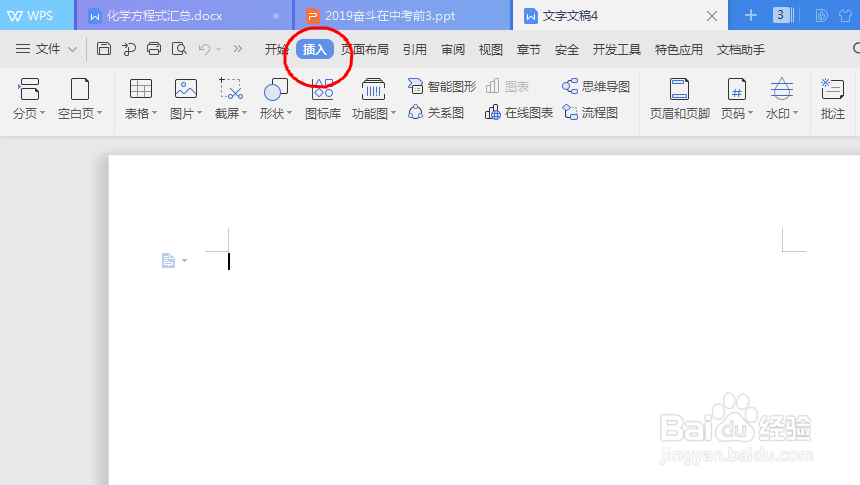Expand the 水印 dropdown arrow

795,113
